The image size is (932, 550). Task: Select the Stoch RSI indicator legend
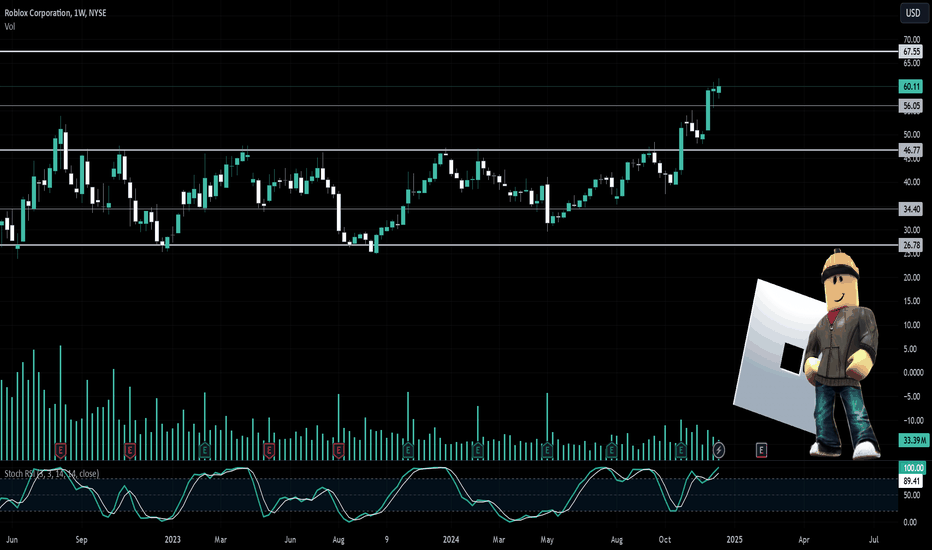coord(52,473)
